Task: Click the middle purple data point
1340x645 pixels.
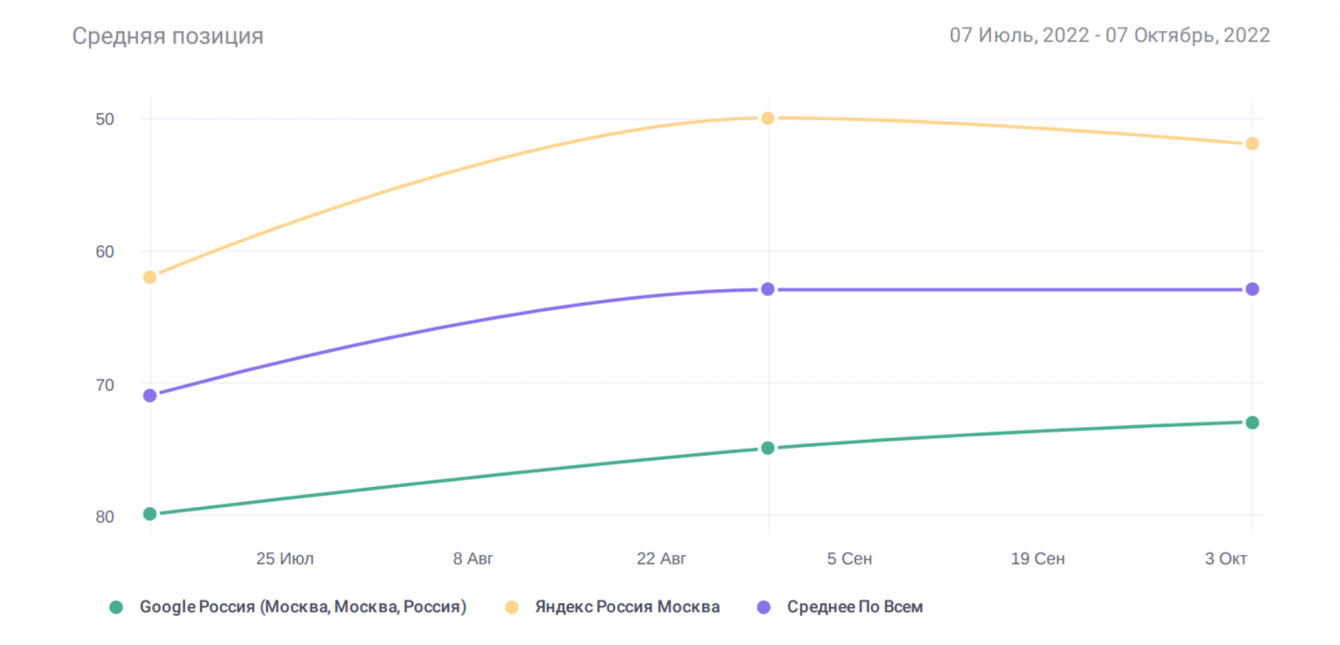Action: 768,289
